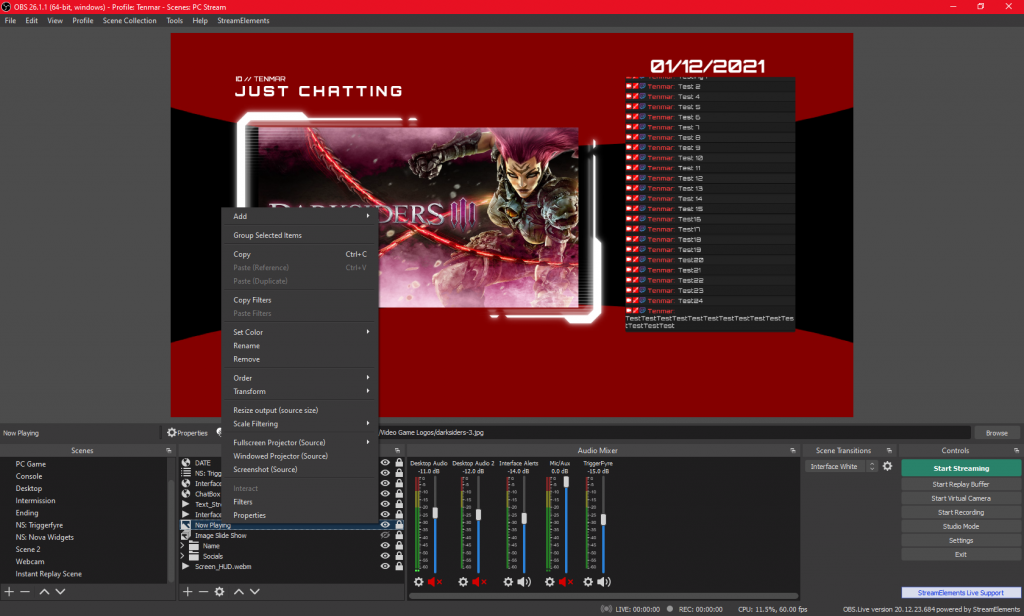Undock the Scene Transitions panel
This screenshot has height=616, width=1024.
[x=889, y=451]
